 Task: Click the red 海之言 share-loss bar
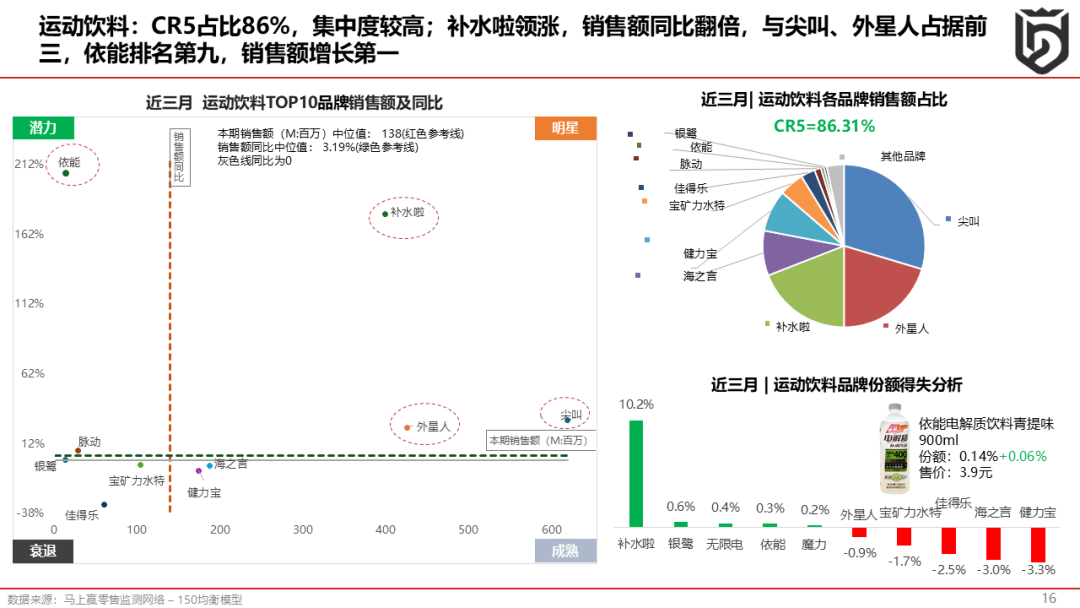point(993,543)
